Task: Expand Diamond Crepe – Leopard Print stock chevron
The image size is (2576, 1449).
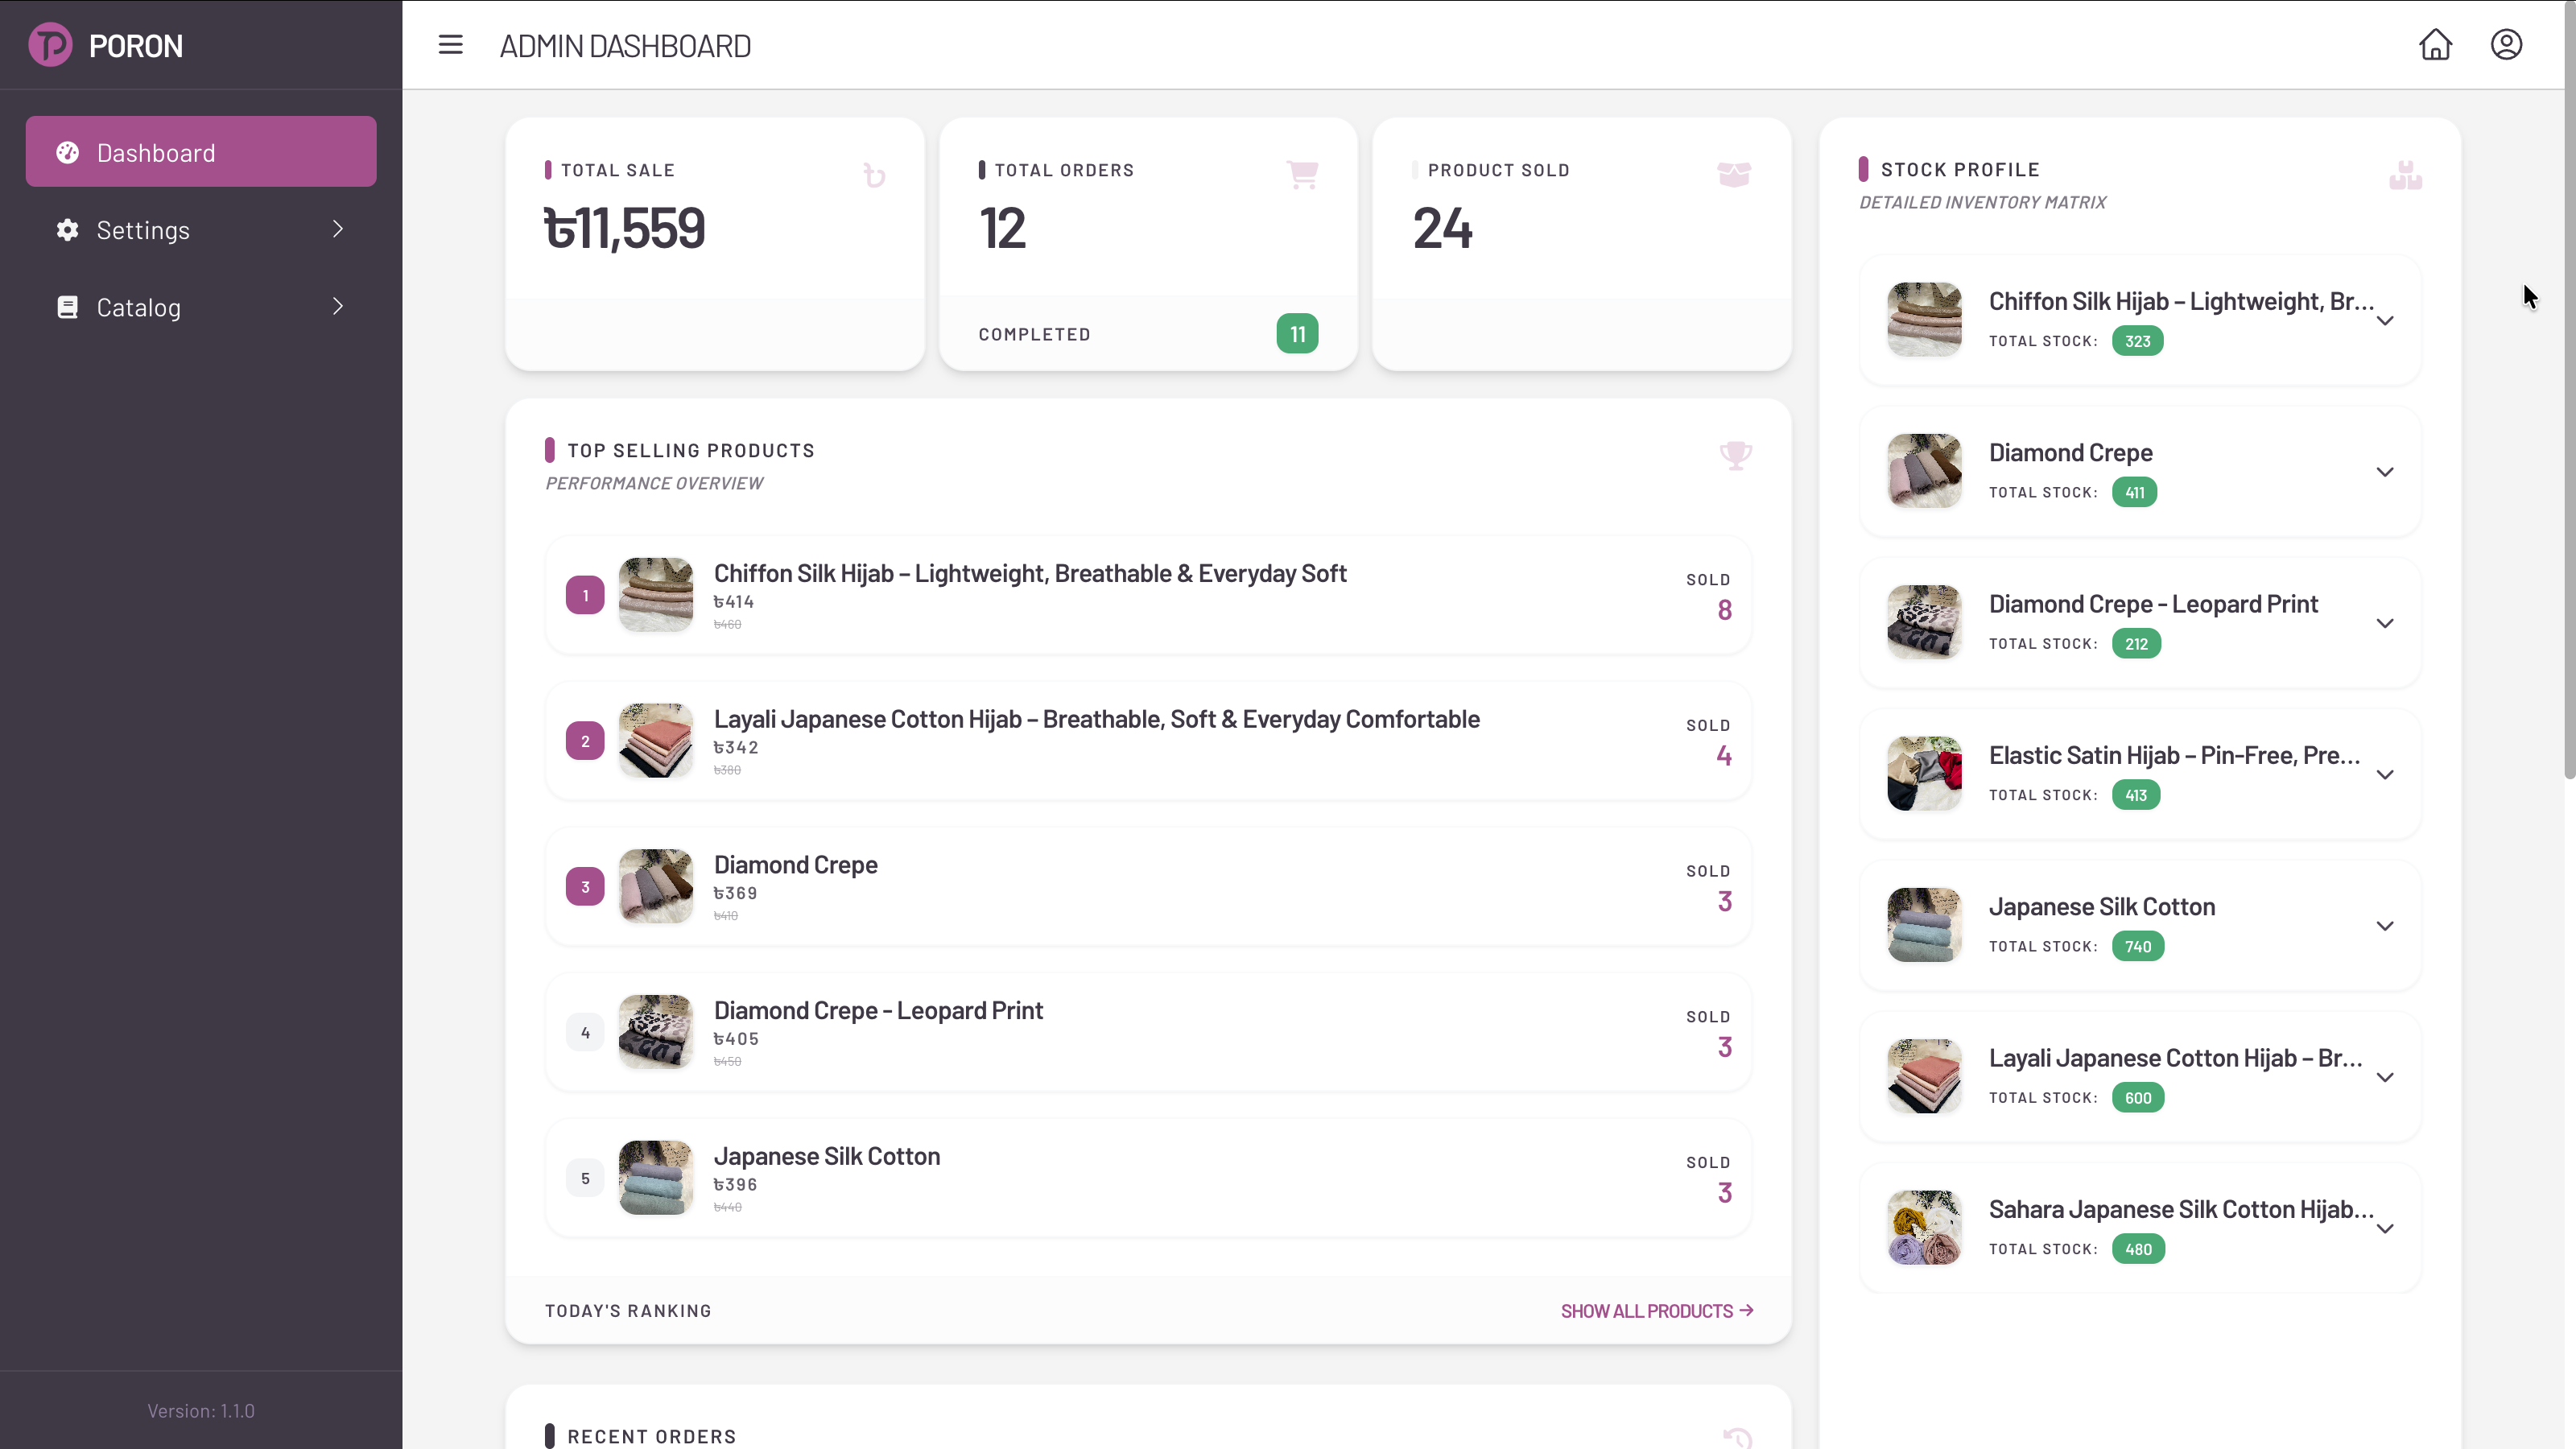Action: [2385, 623]
